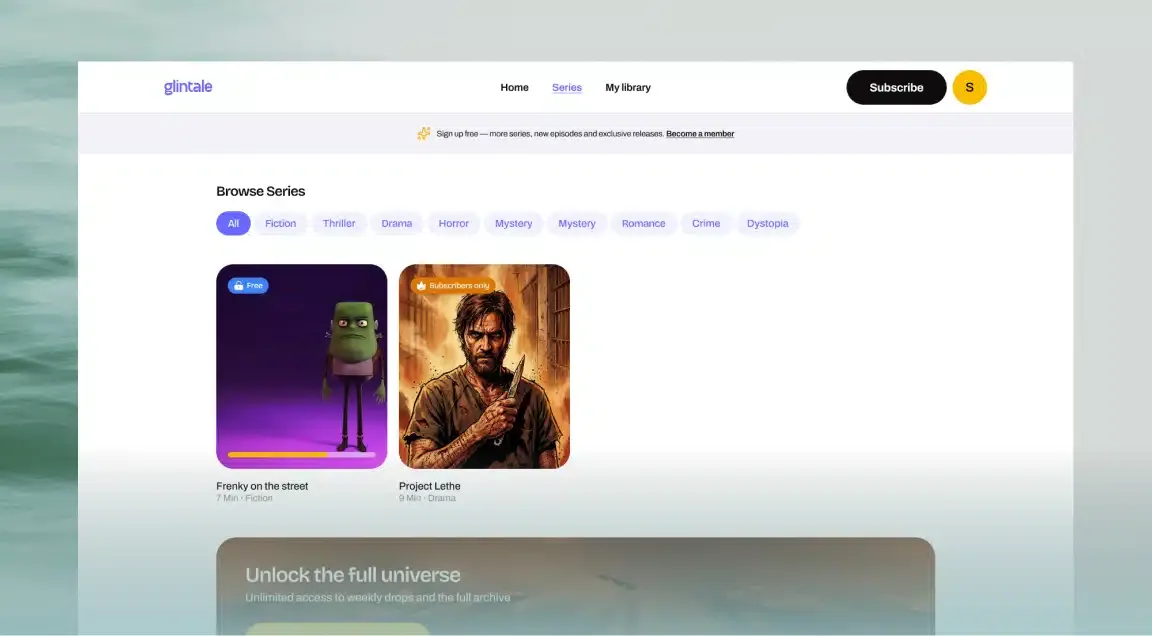1152x636 pixels.
Task: Click the crown icon on Subscribers only badge
Action: click(x=421, y=286)
